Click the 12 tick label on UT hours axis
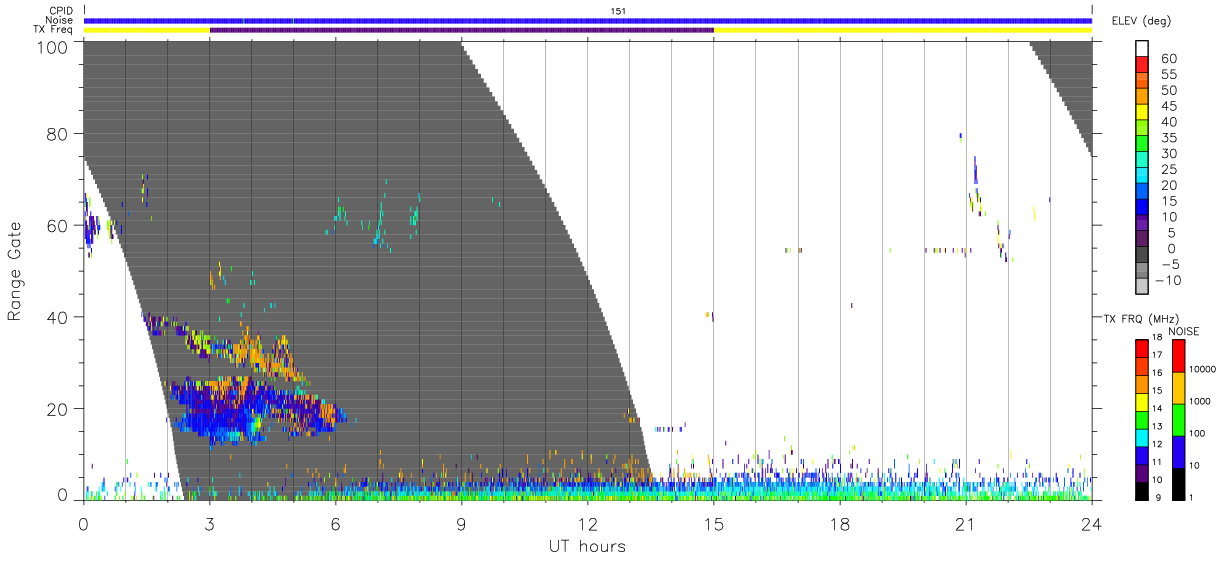Viewport: 1228px width, 567px height. click(588, 523)
